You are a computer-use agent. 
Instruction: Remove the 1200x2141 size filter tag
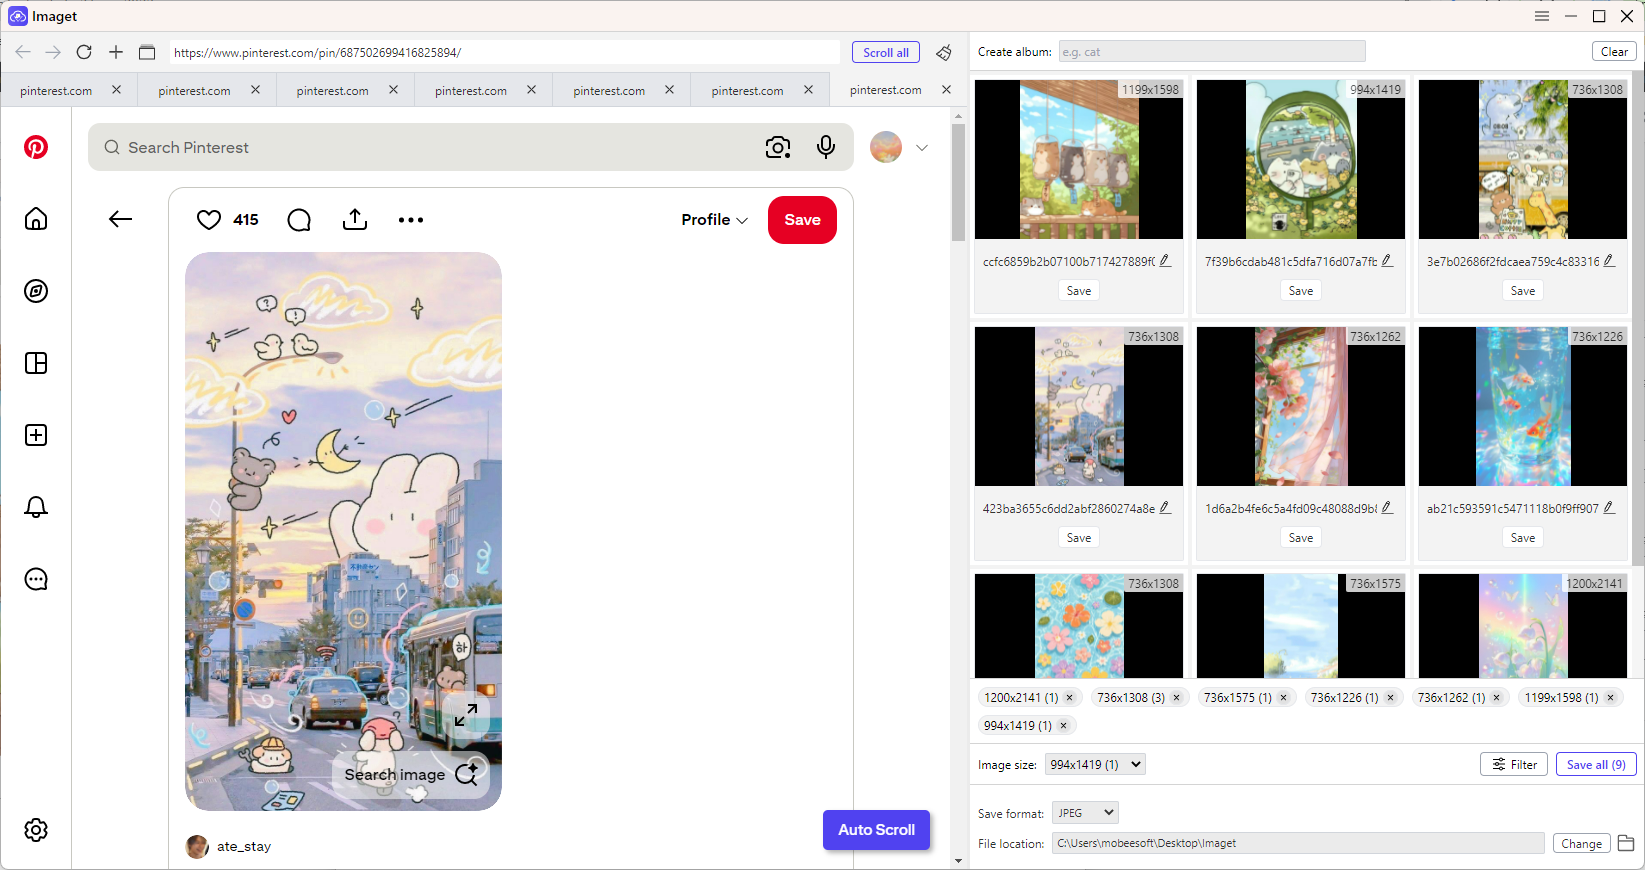pyautogui.click(x=1070, y=698)
